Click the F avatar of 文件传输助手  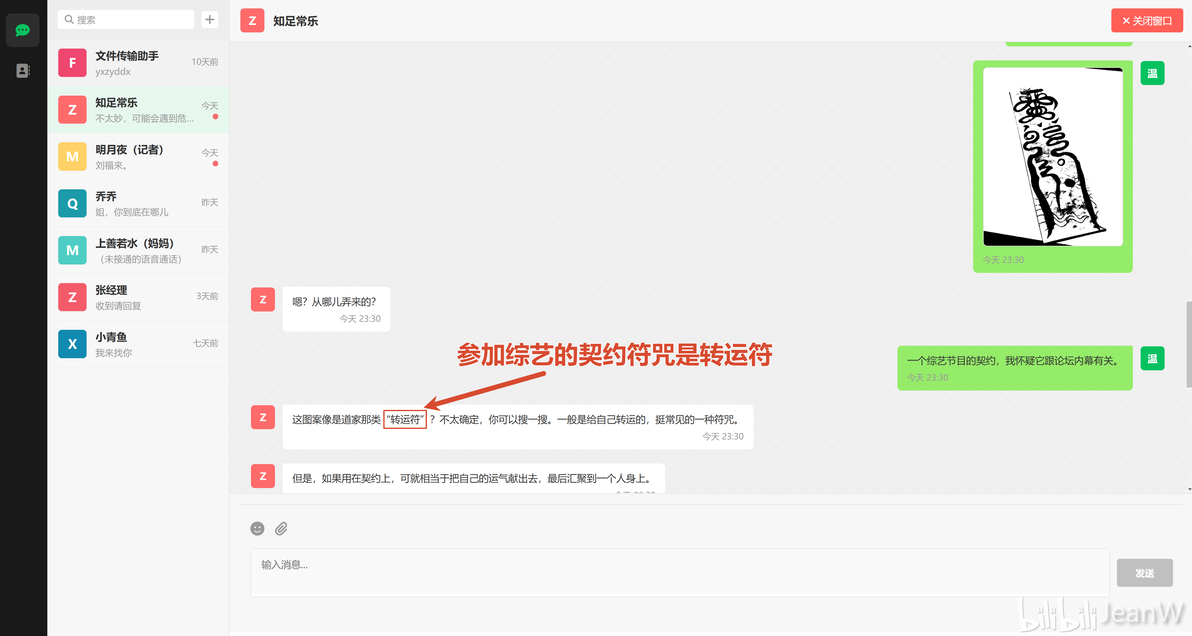pos(72,63)
